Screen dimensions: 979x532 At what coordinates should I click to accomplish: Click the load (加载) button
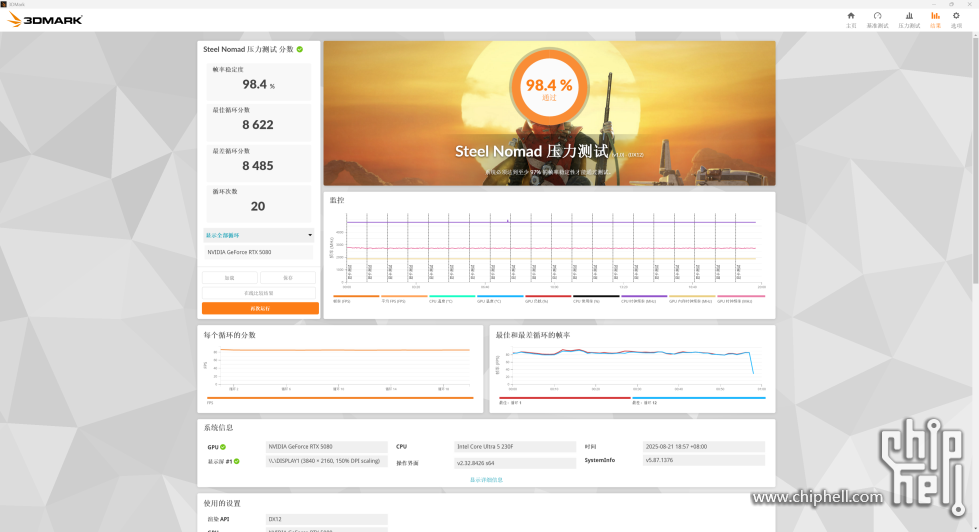coord(229,277)
